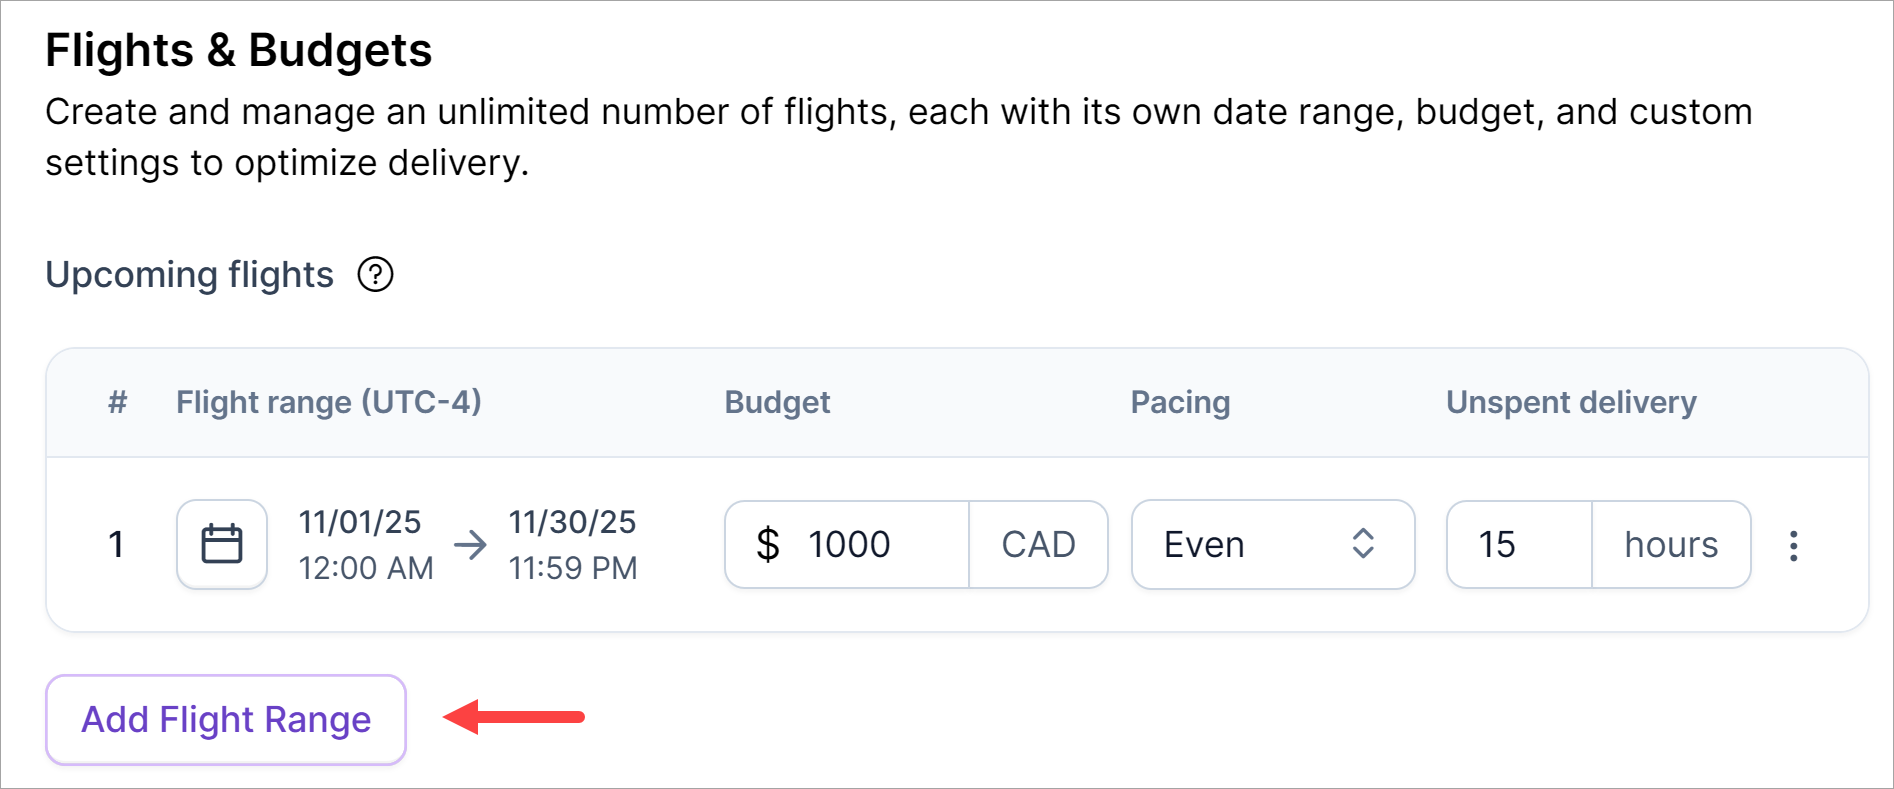Click the dollar sign in the budget field

tap(768, 545)
